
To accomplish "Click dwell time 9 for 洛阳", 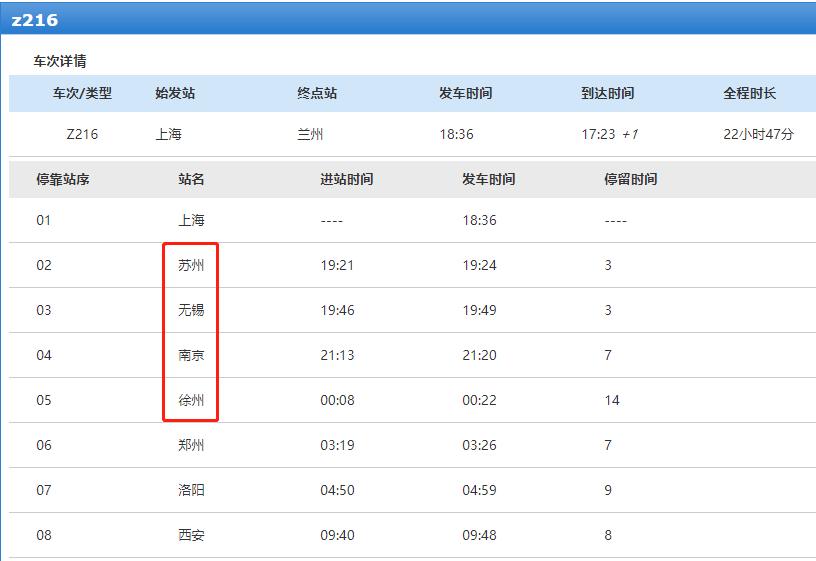I will click(608, 490).
